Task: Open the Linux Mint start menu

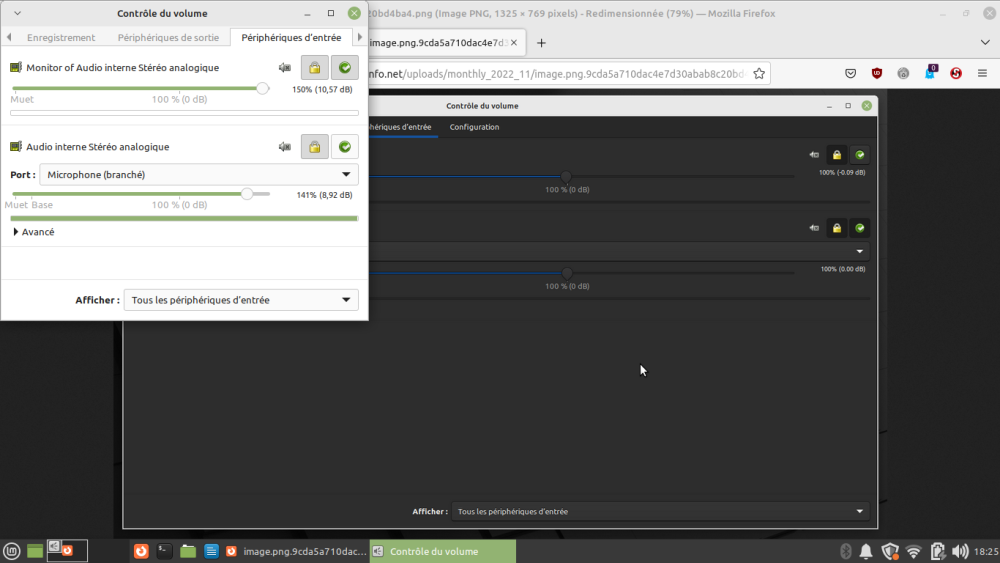Action: (12, 551)
